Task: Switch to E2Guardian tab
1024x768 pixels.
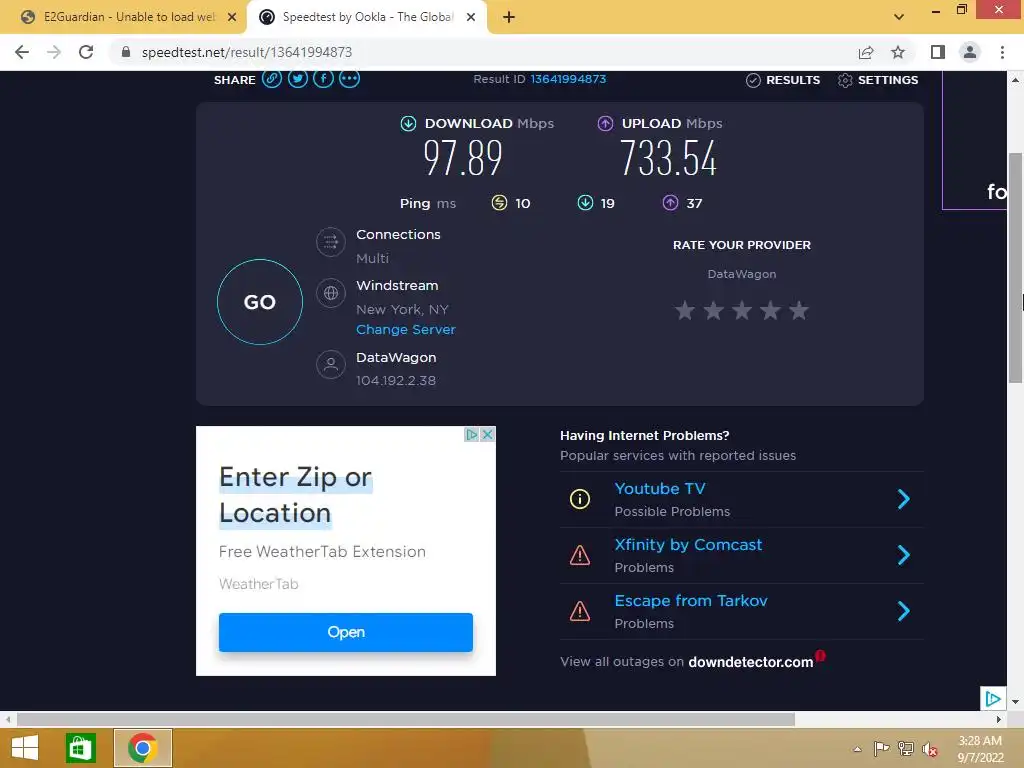Action: (124, 17)
